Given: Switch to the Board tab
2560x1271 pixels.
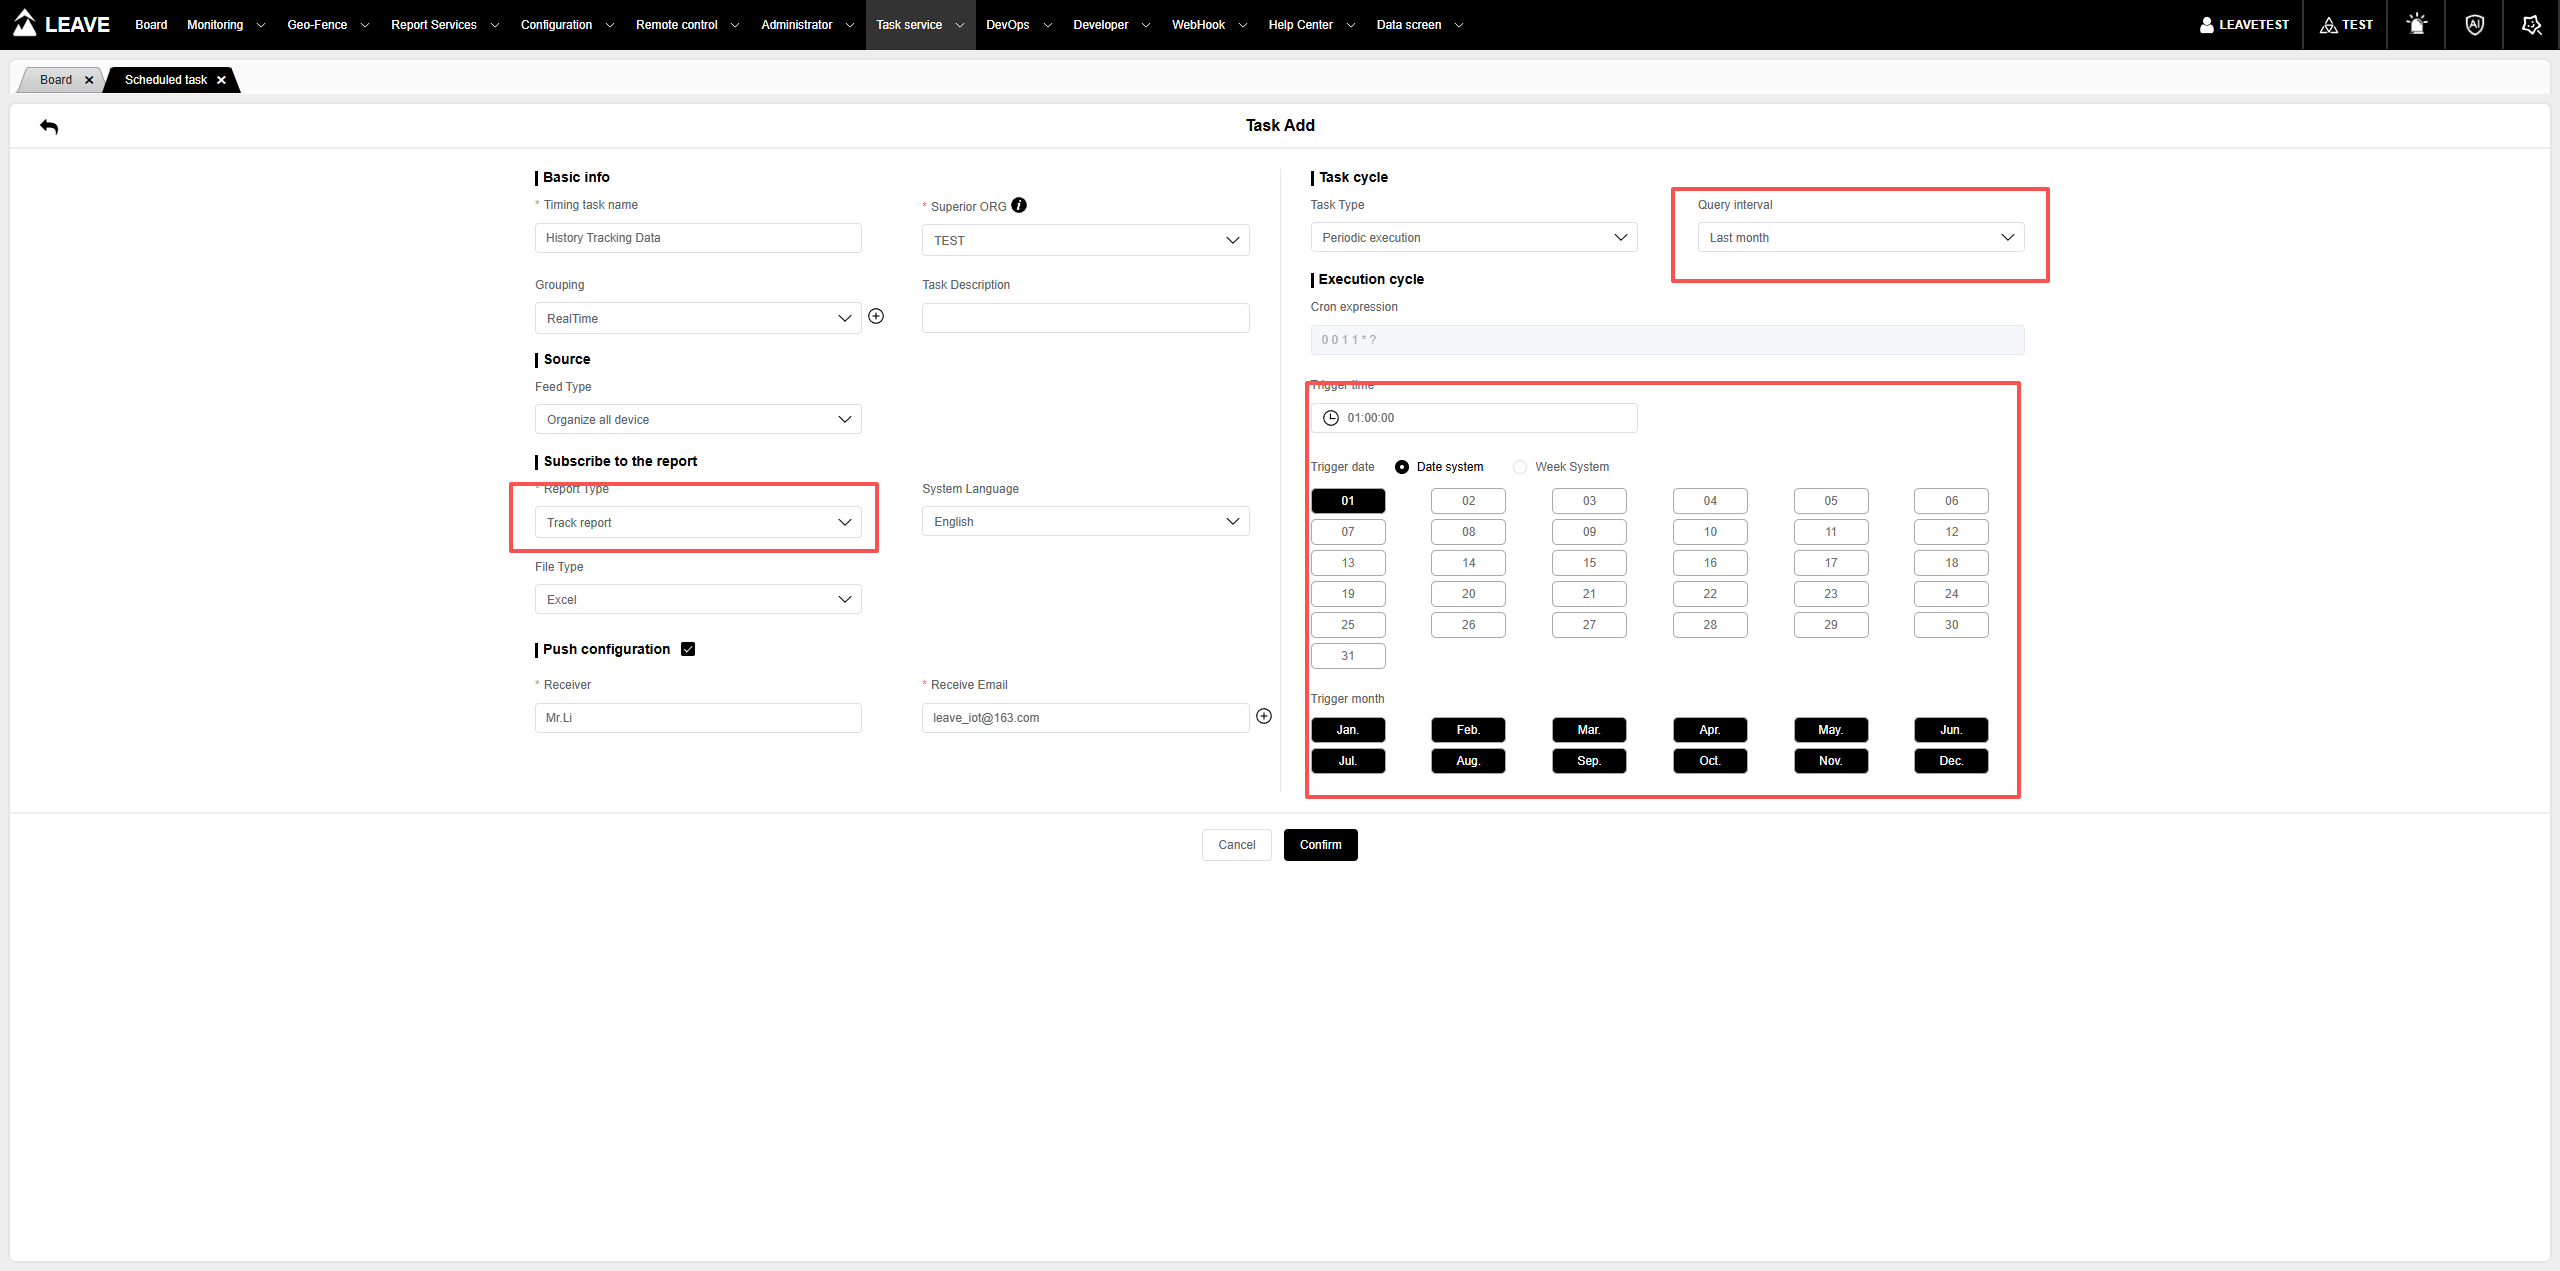Looking at the screenshot, I should (x=56, y=80).
